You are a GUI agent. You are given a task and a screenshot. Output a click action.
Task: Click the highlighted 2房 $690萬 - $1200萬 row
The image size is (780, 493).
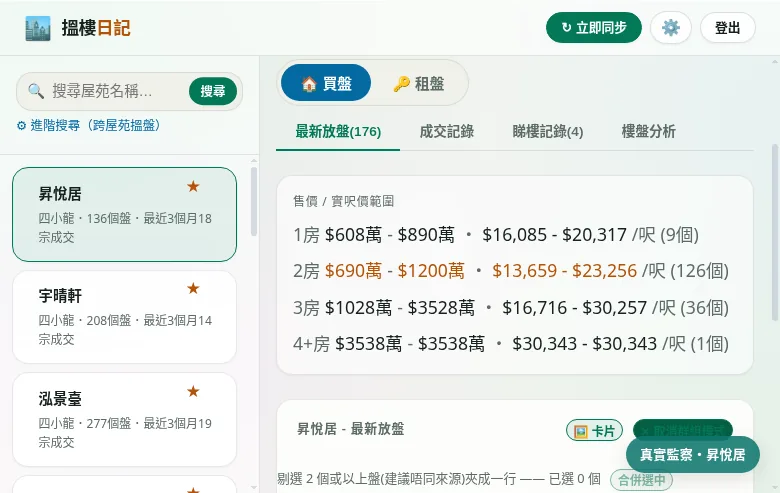click(511, 271)
